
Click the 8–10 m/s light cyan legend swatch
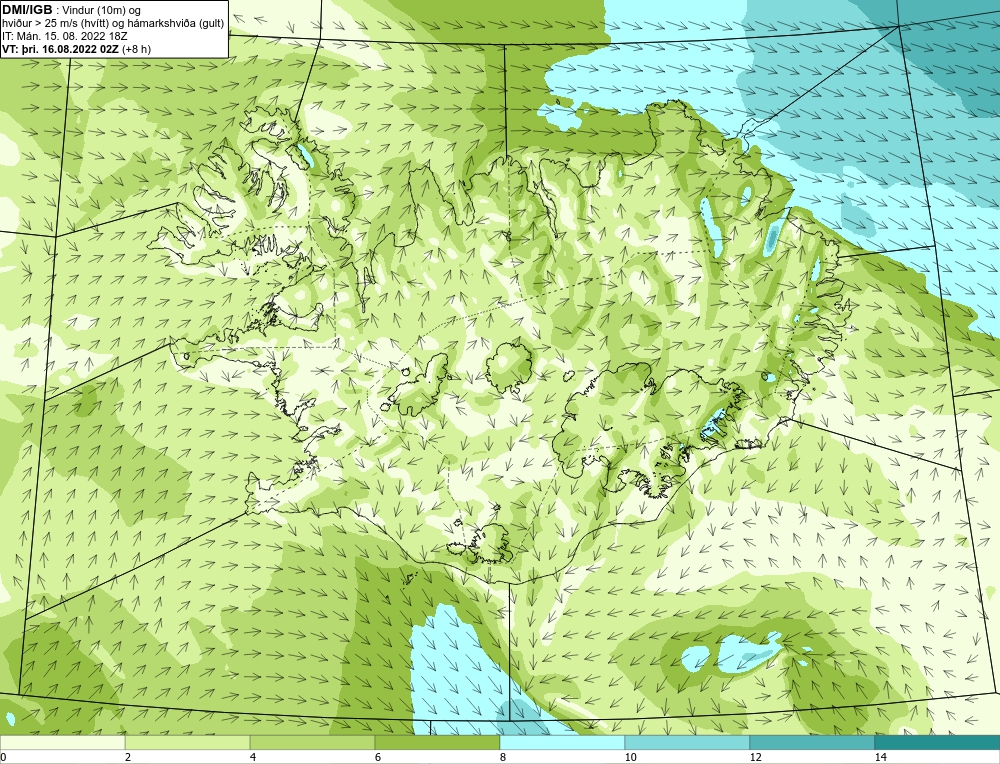coord(562,742)
